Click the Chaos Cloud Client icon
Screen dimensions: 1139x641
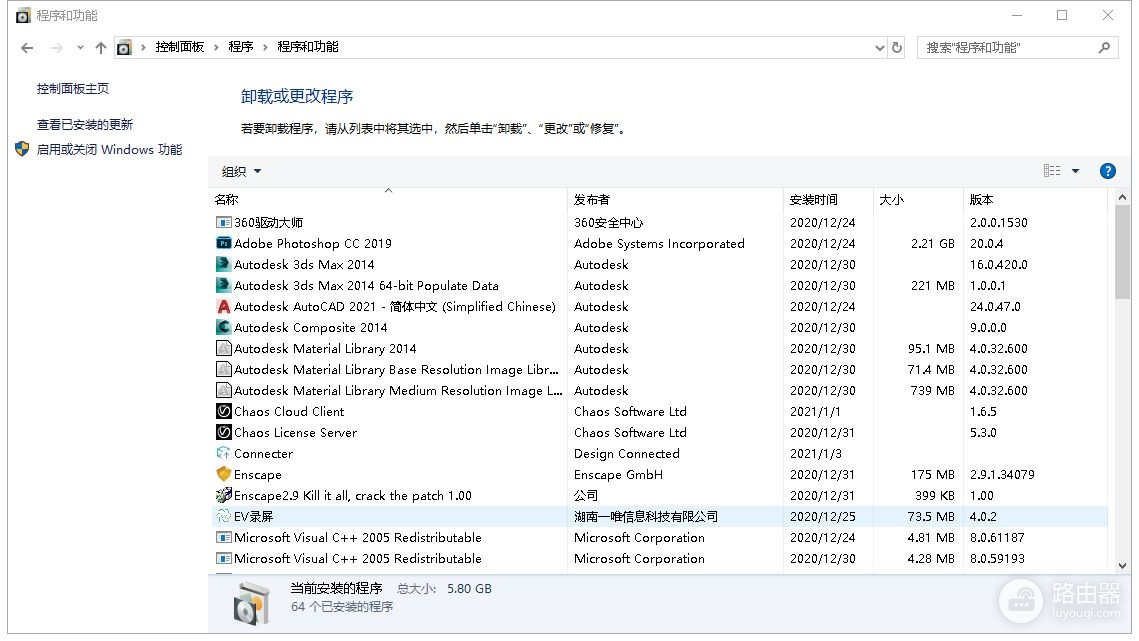point(224,411)
